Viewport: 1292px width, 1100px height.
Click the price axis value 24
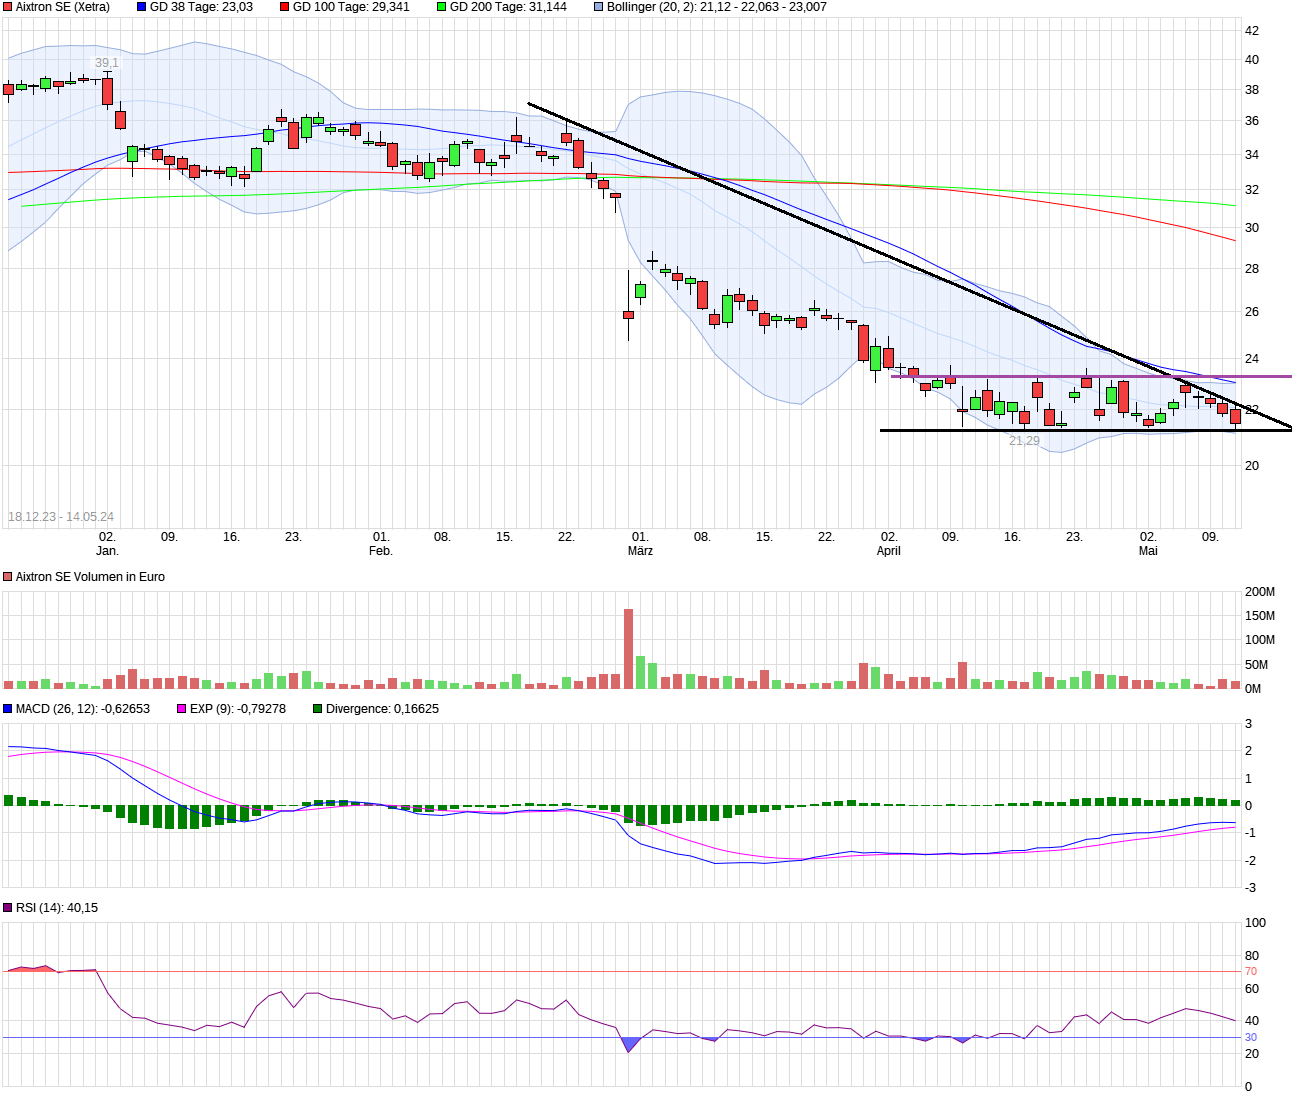pyautogui.click(x=1252, y=359)
